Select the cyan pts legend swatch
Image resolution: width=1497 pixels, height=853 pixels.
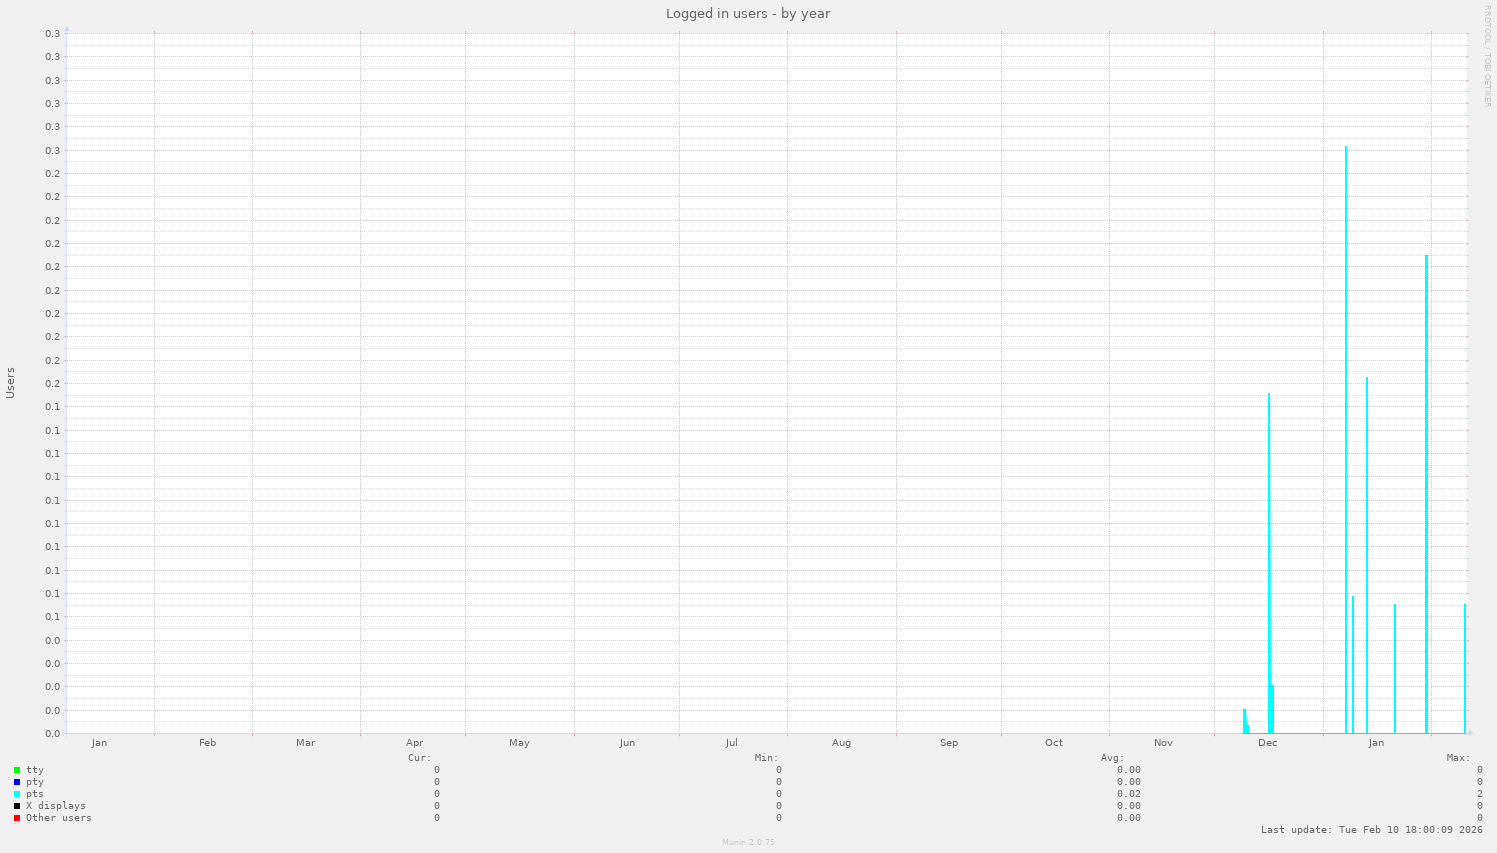coord(17,794)
